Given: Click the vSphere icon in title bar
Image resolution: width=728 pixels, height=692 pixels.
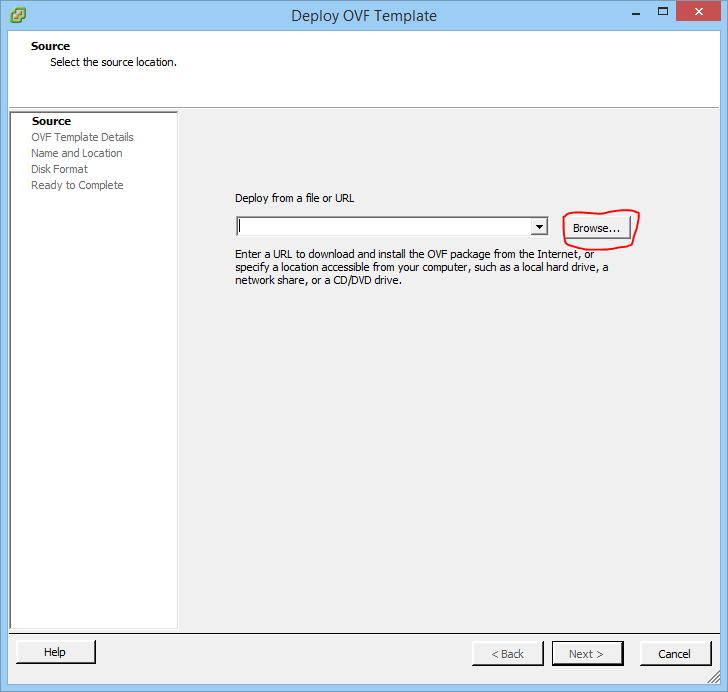Looking at the screenshot, I should click(x=18, y=15).
